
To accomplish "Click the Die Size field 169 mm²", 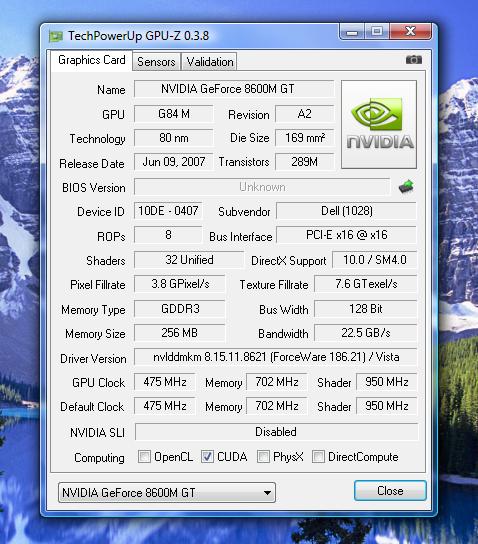I will pyautogui.click(x=305, y=138).
